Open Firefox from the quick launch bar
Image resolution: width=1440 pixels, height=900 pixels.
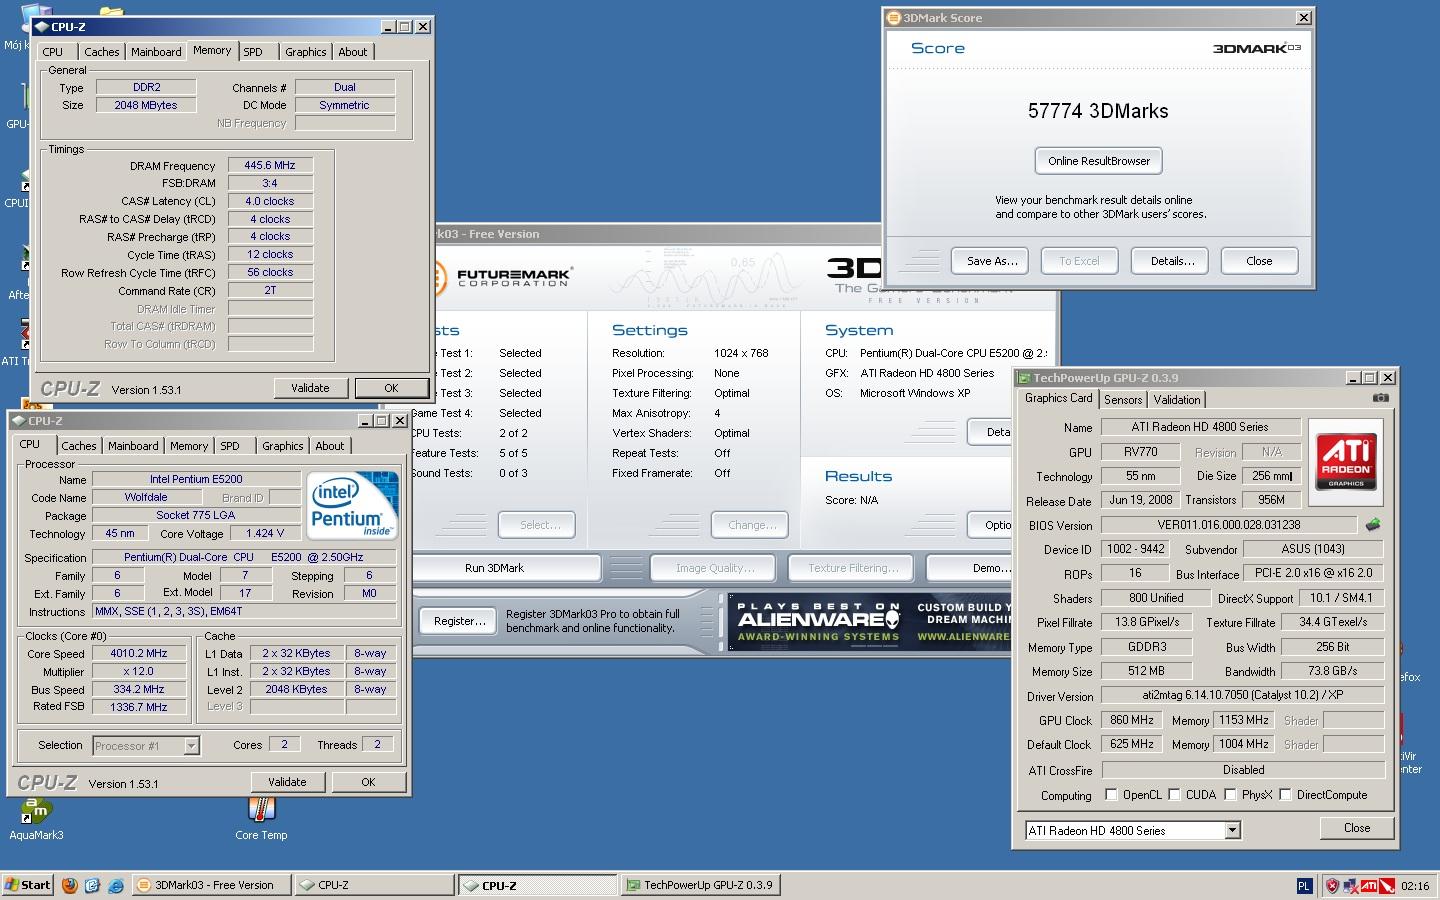click(x=69, y=885)
